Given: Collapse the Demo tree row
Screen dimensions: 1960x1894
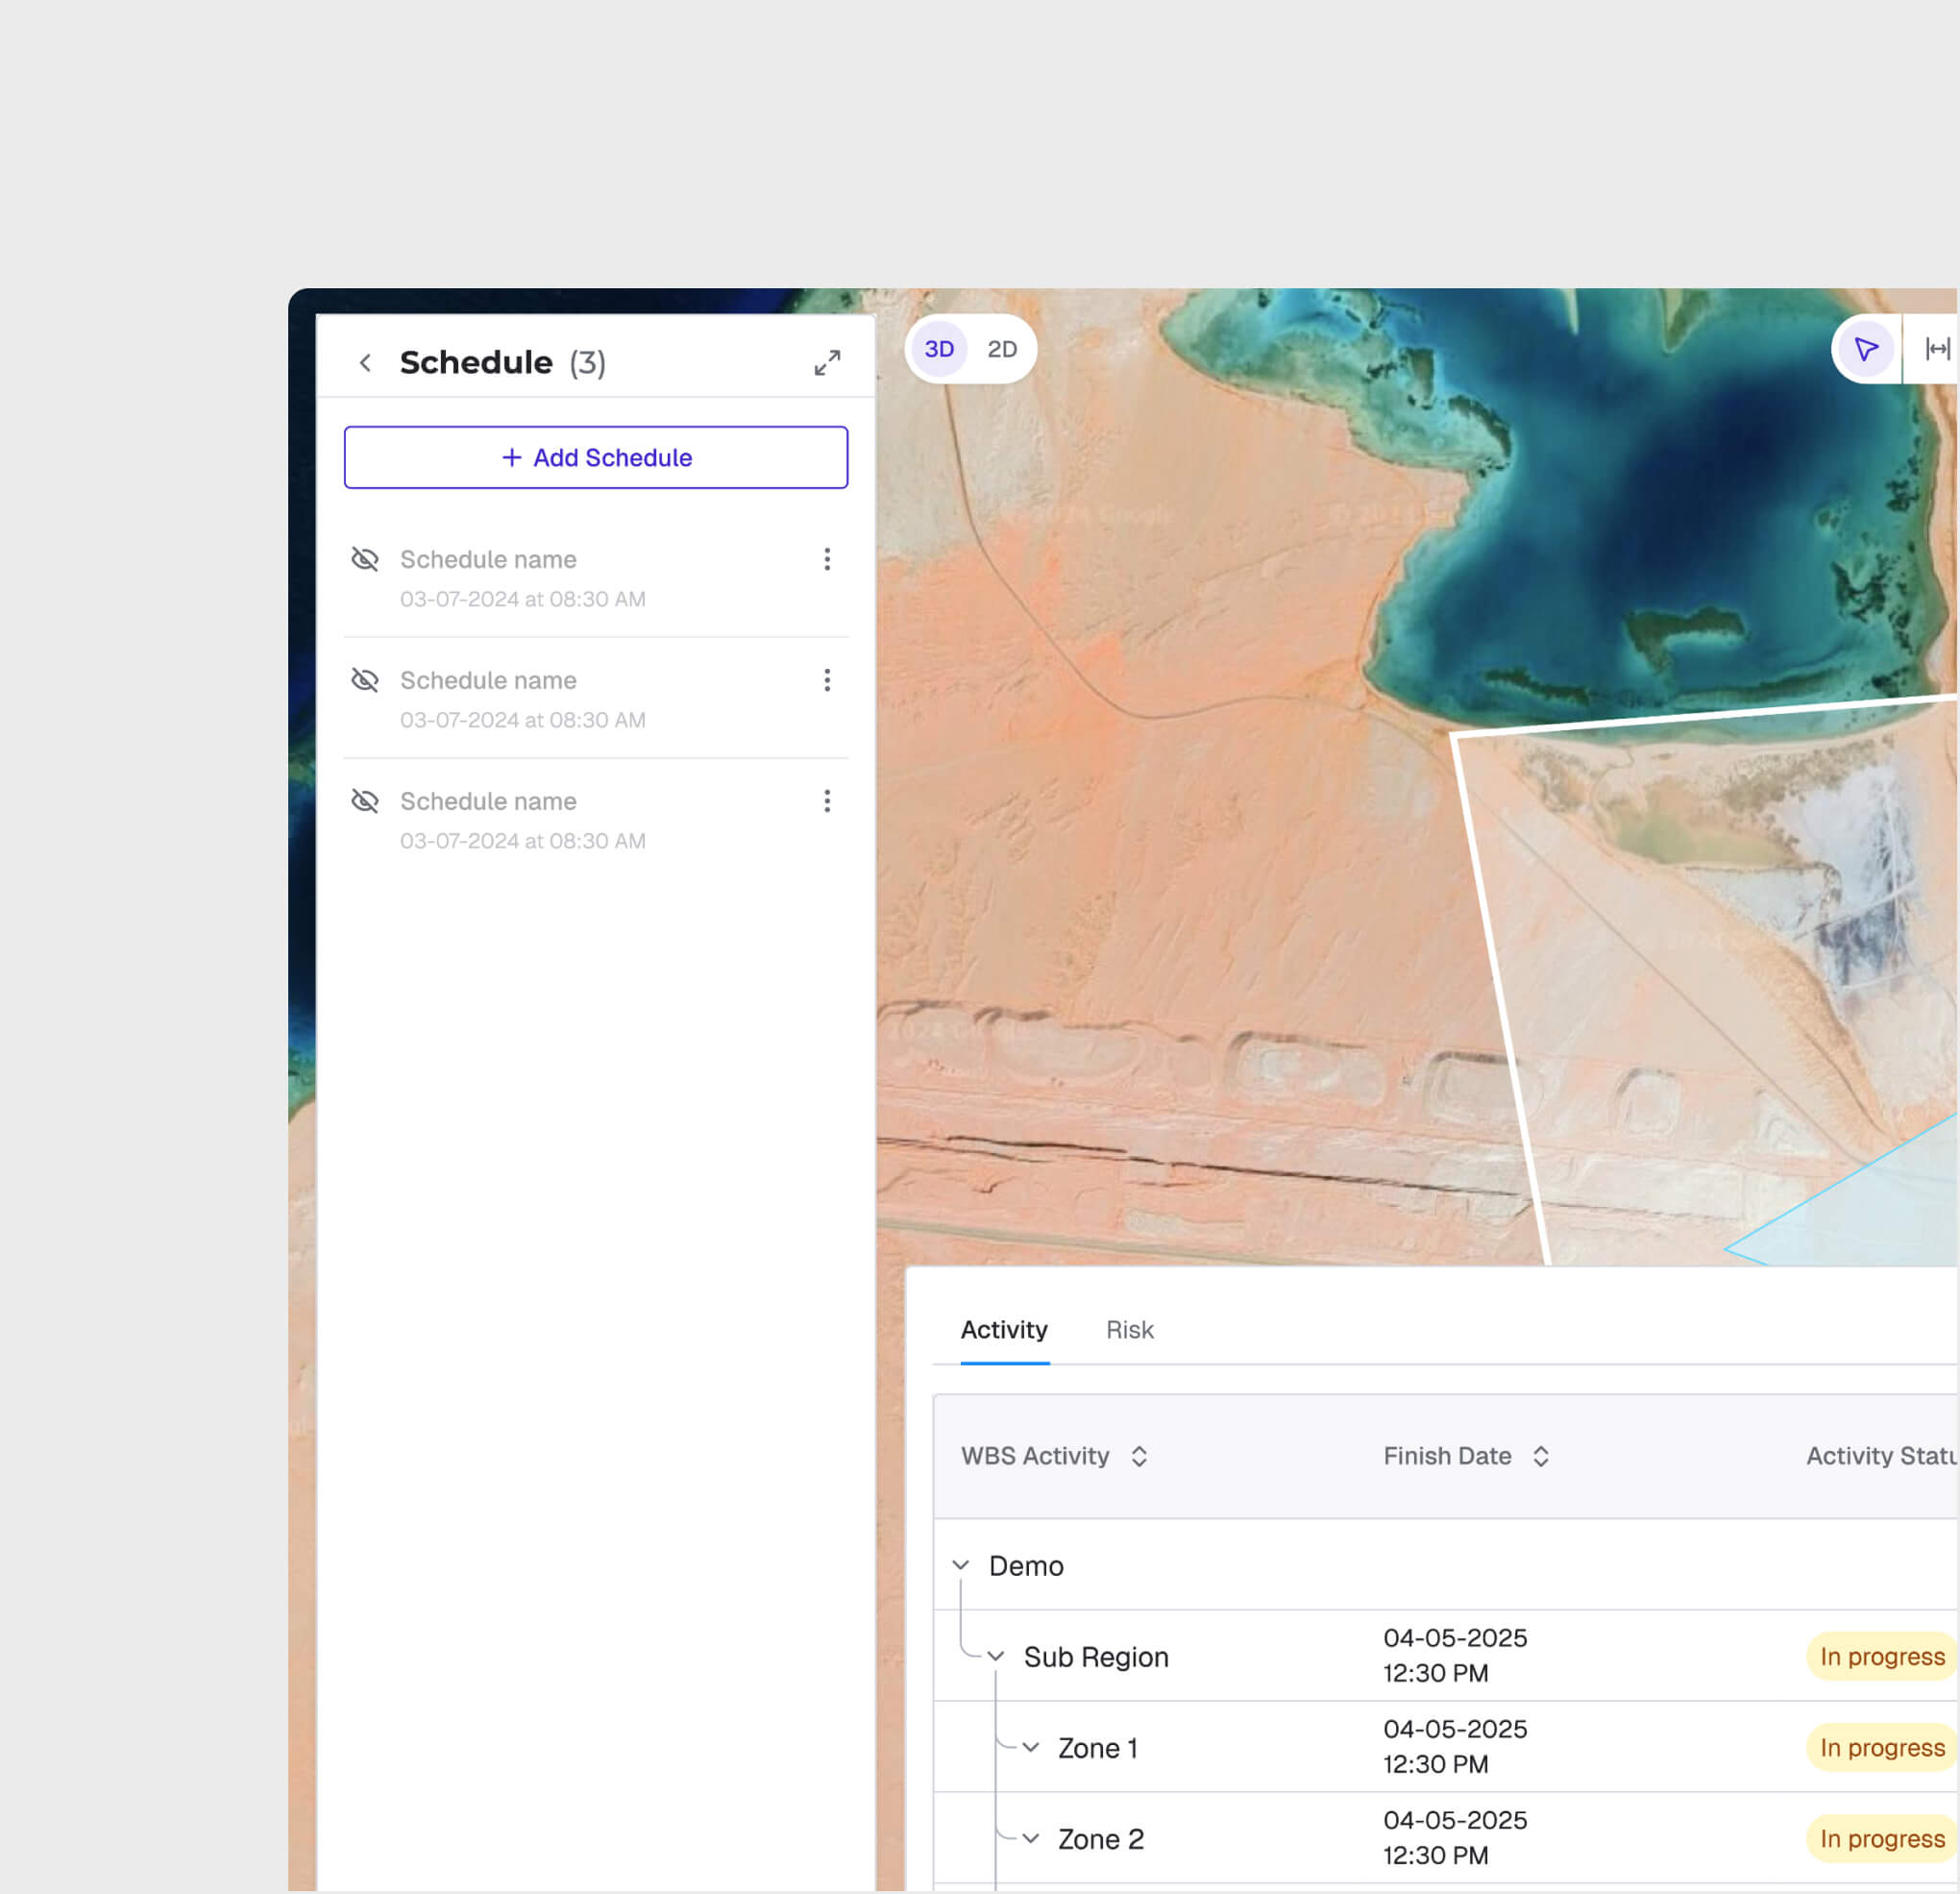Looking at the screenshot, I should click(961, 1565).
